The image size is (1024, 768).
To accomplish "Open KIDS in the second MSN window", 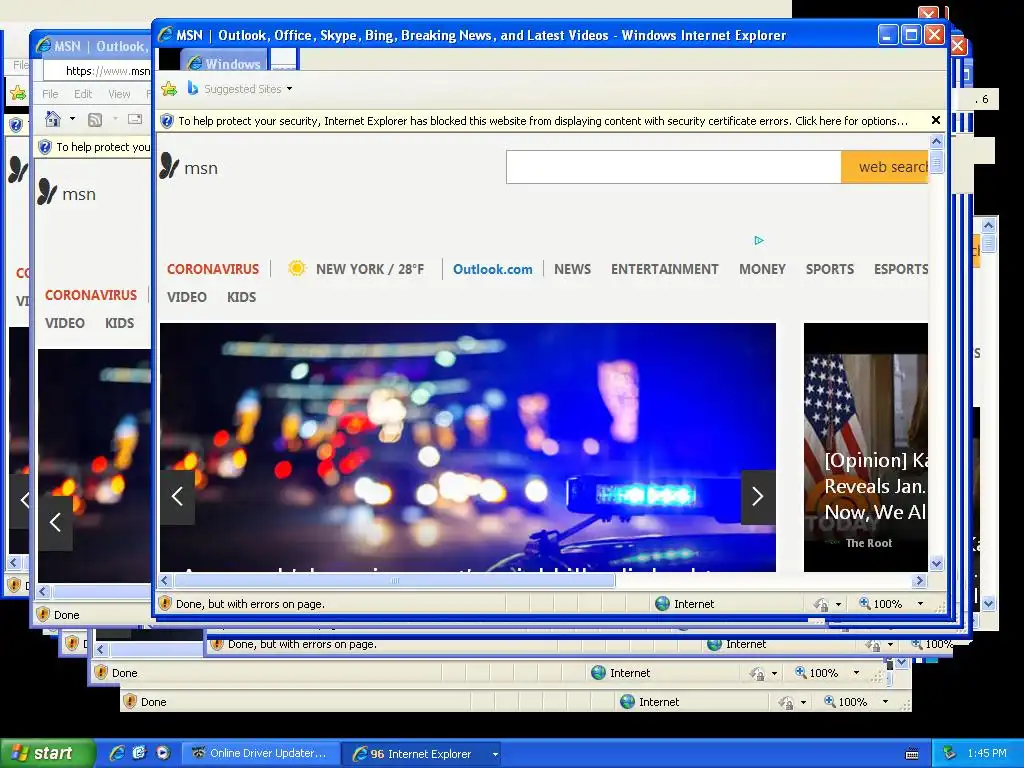I will (x=120, y=323).
